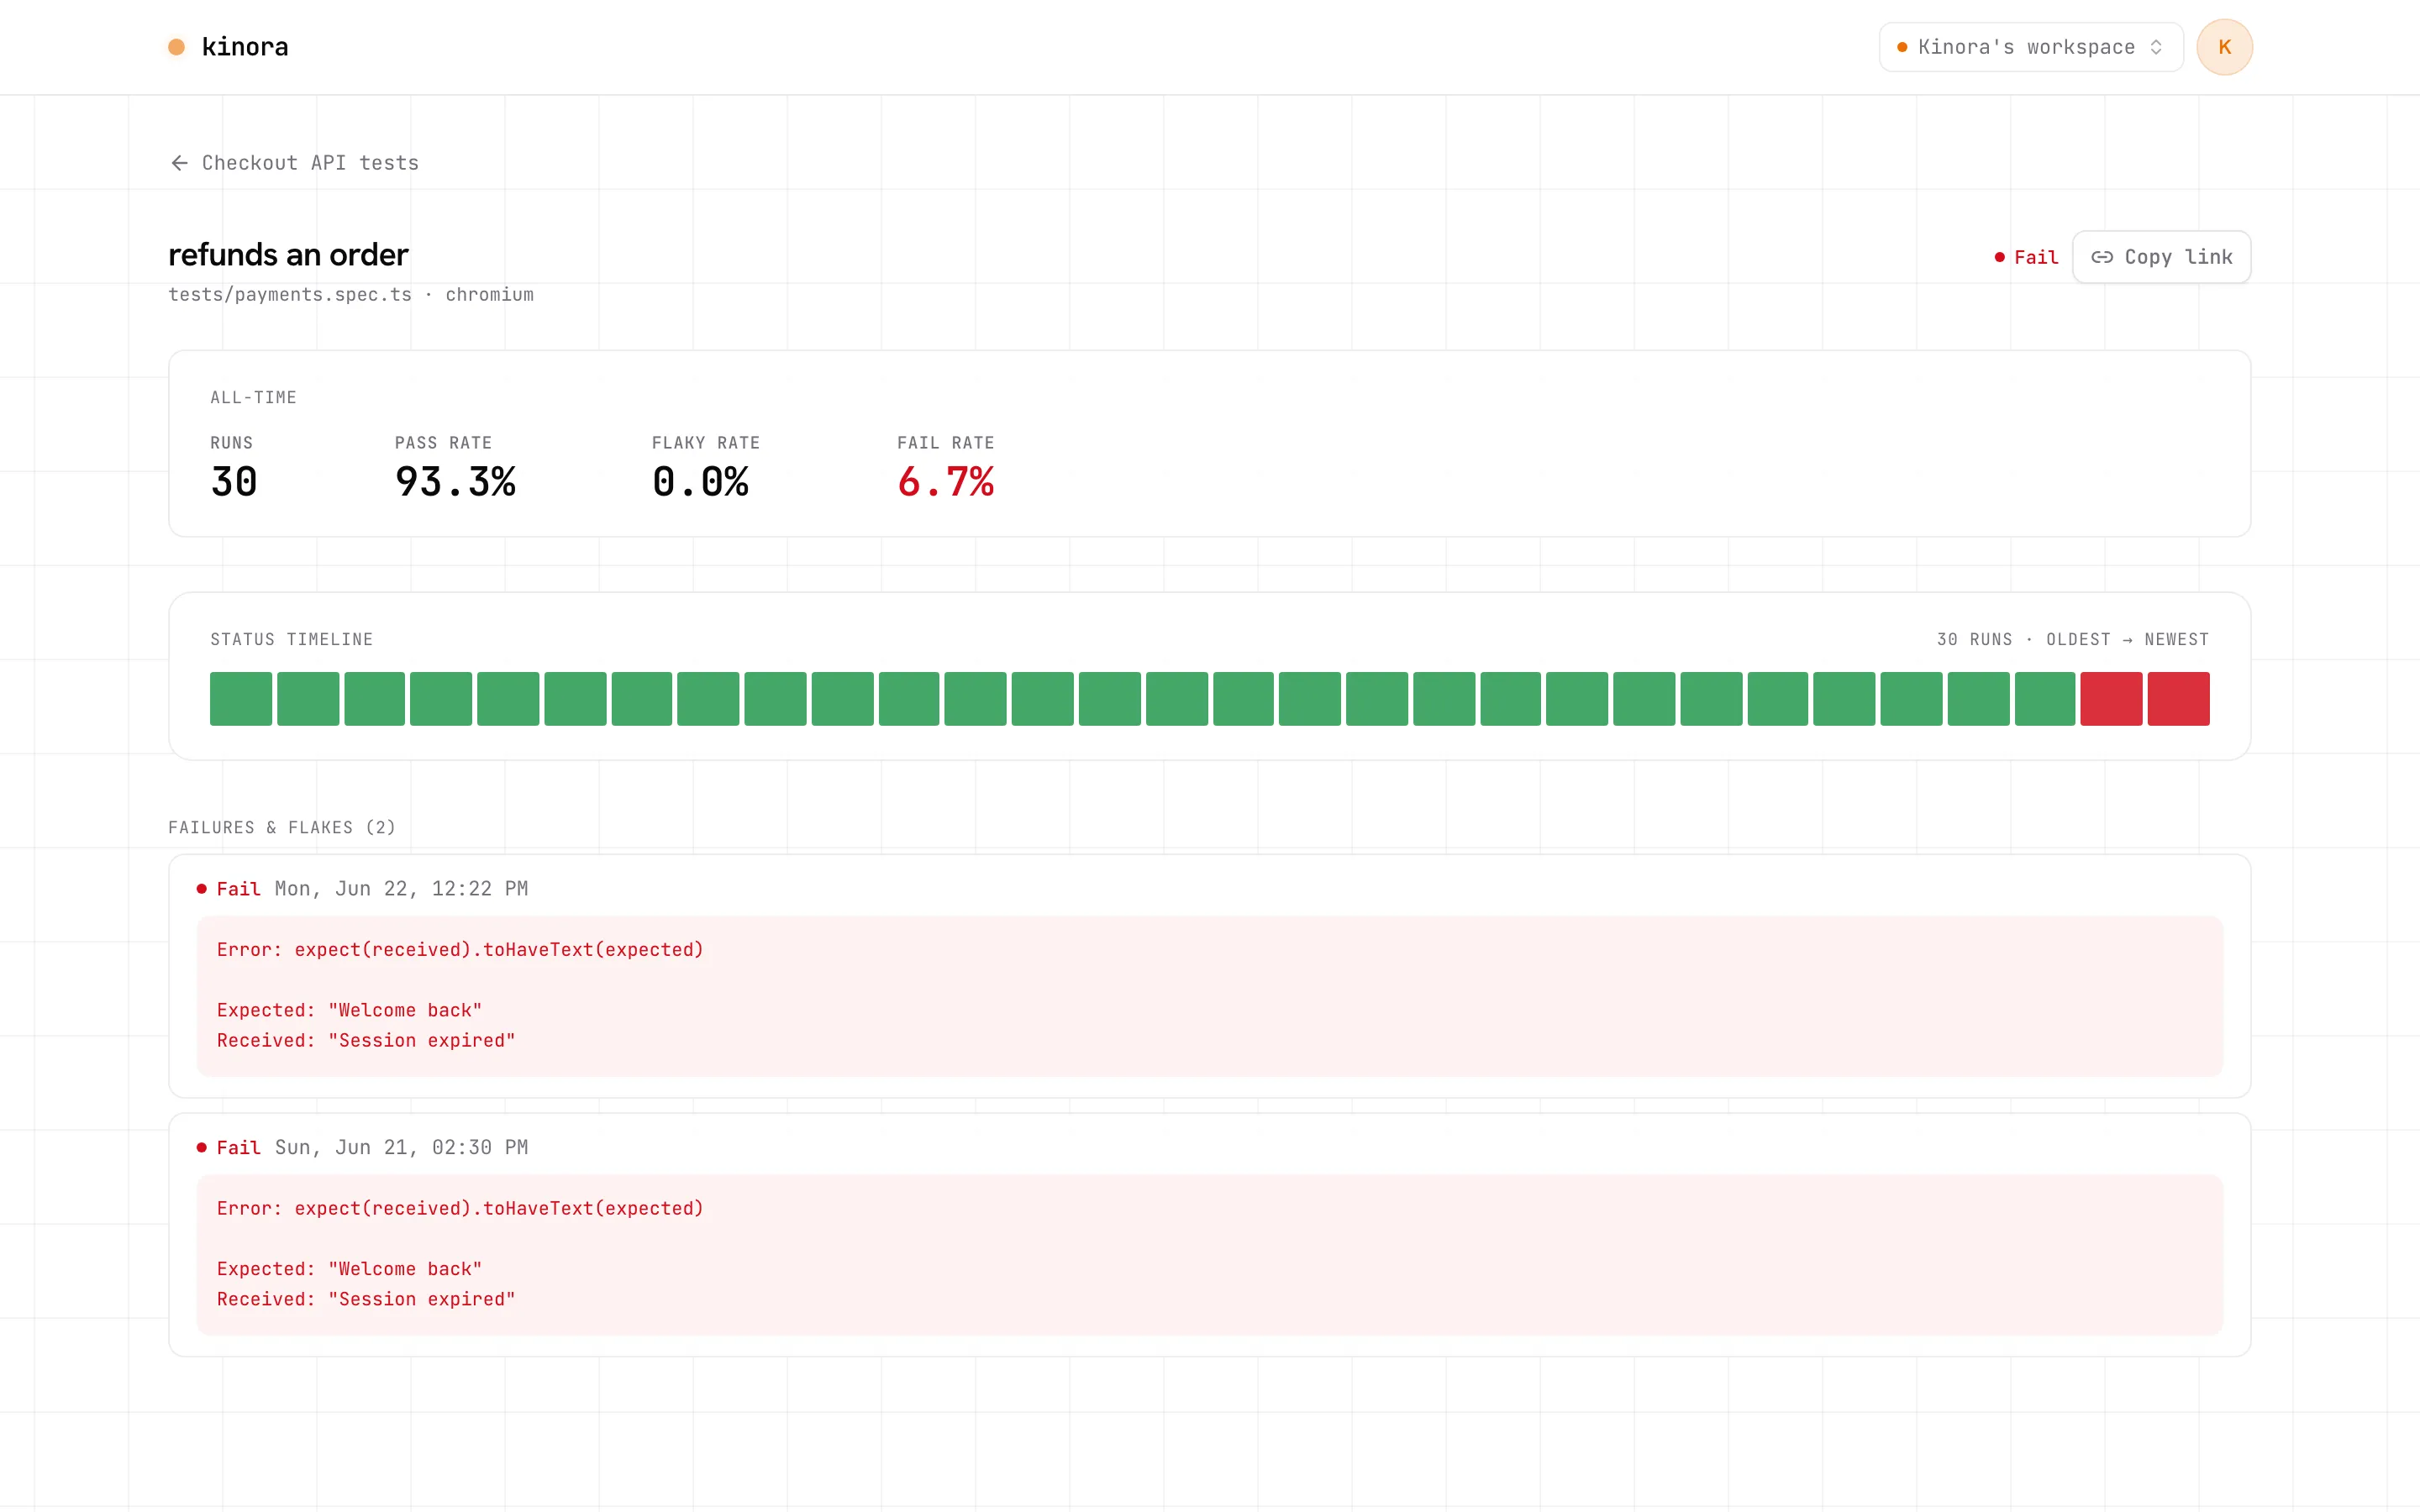The image size is (2420, 1512).
Task: Click the Fail rate value 6.7%
Action: click(945, 482)
